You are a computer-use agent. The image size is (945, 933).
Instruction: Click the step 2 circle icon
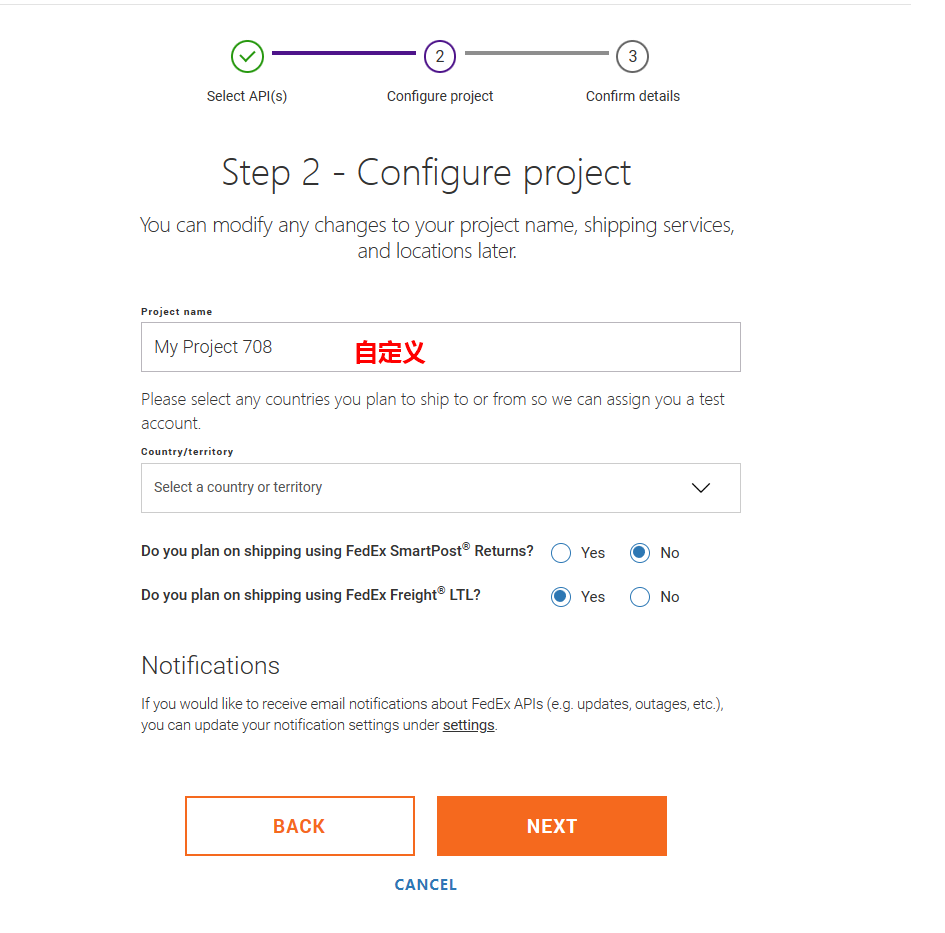click(x=440, y=56)
